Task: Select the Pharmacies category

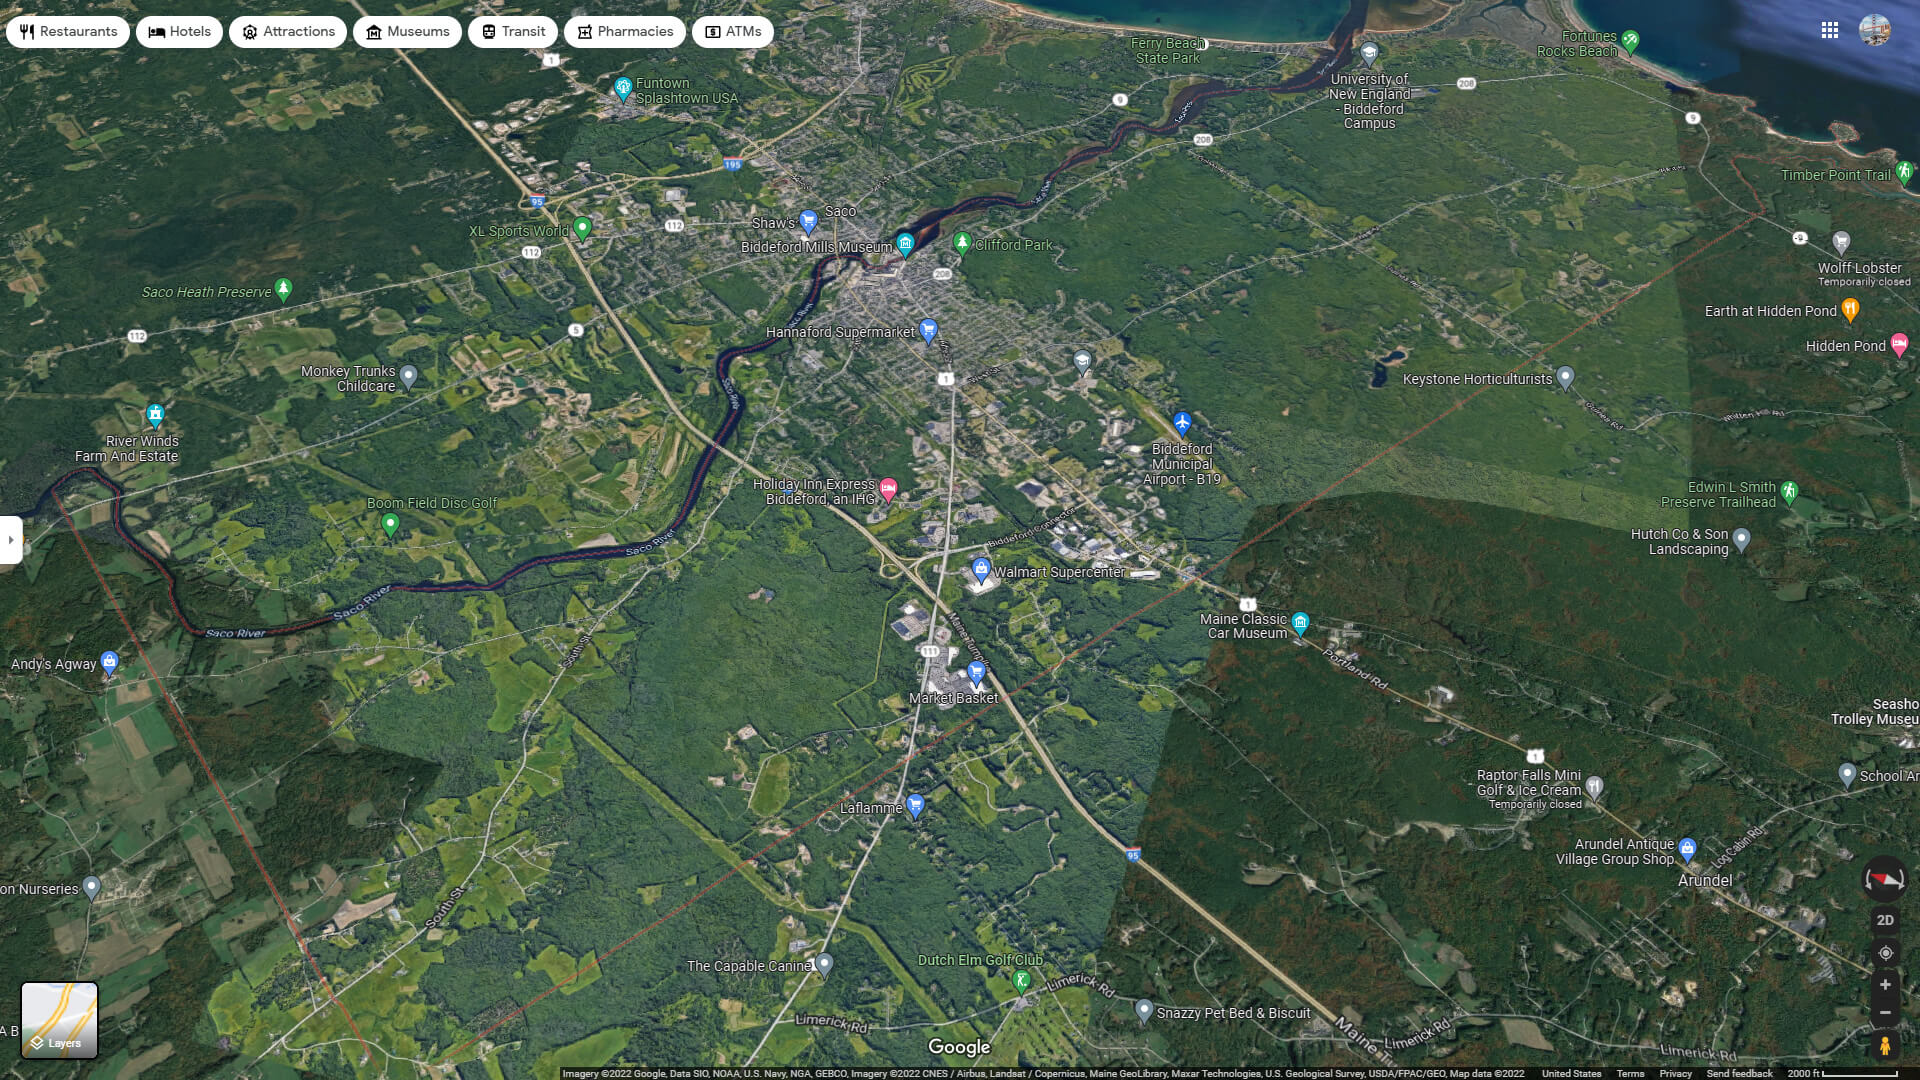Action: 624,31
